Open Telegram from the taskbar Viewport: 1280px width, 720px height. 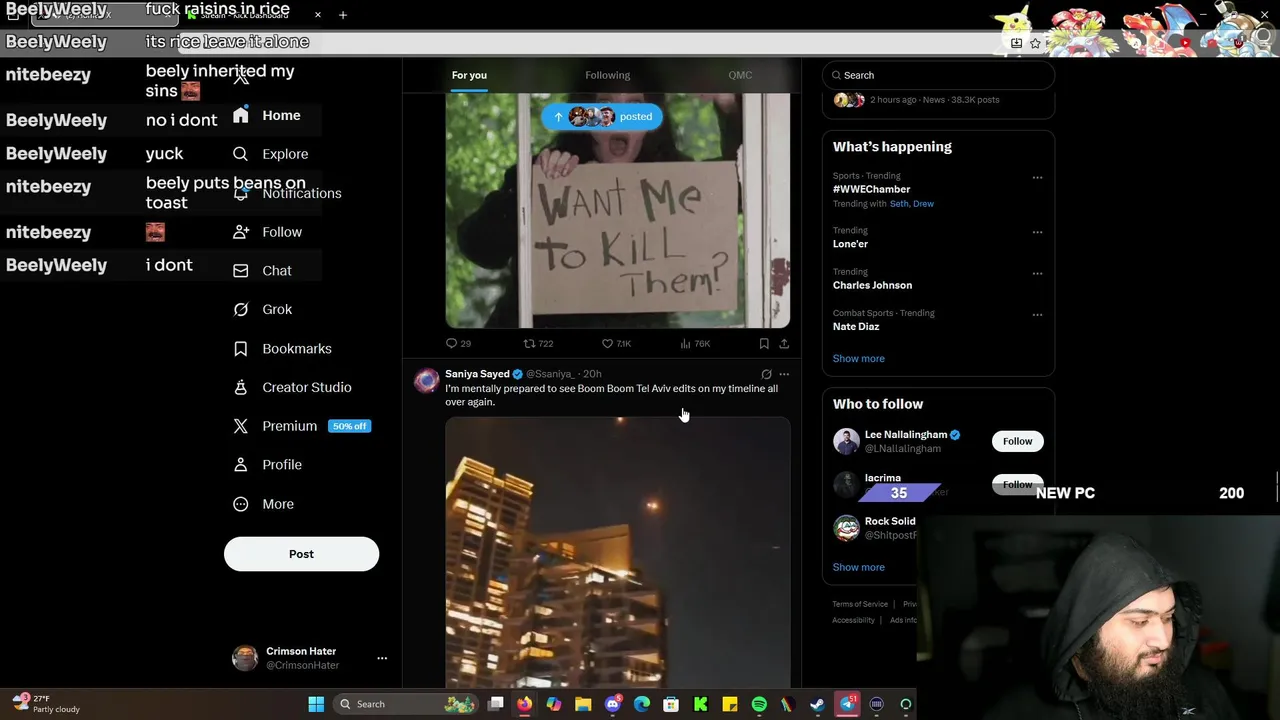coord(848,704)
